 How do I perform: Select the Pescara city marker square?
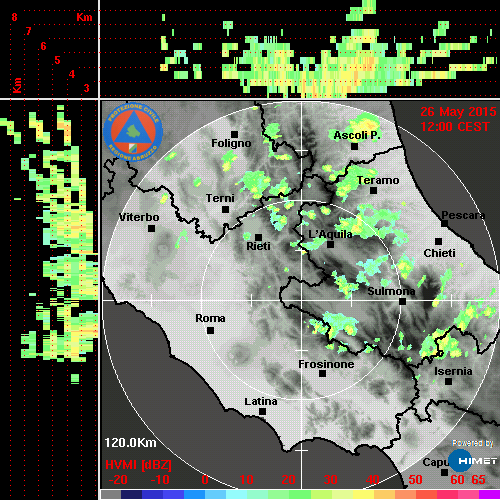click(444, 223)
